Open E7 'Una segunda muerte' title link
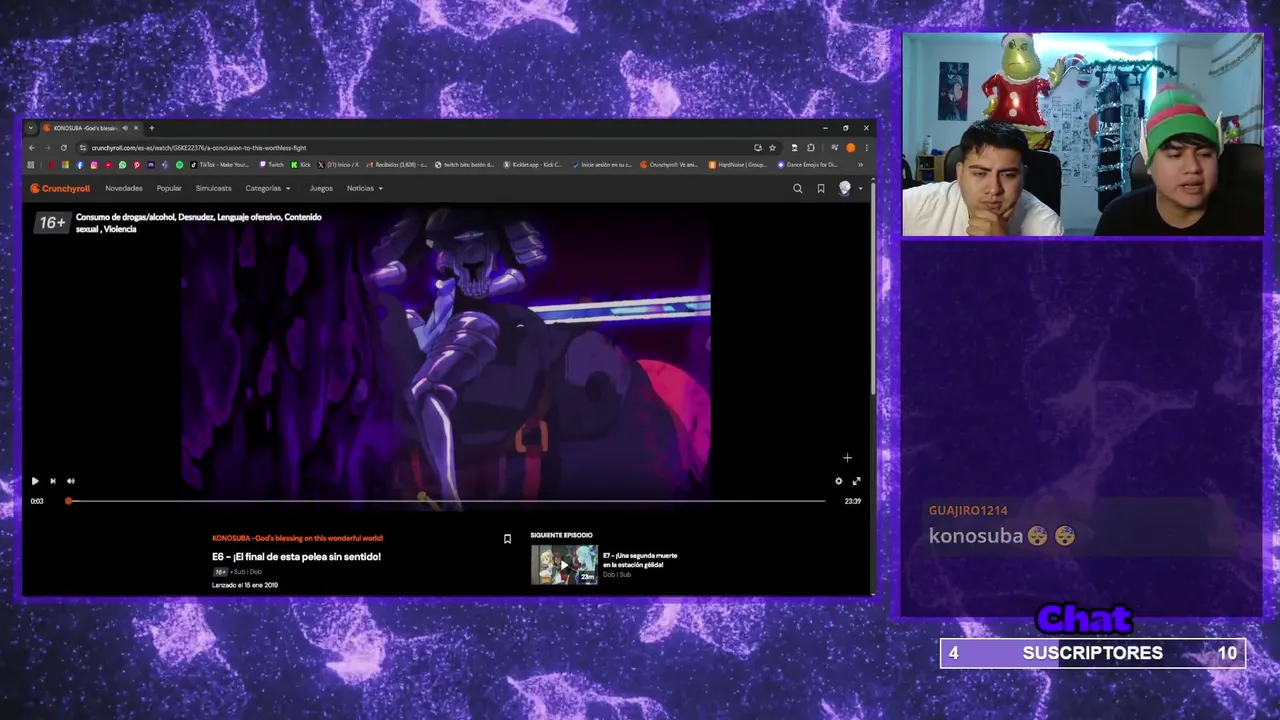The height and width of the screenshot is (720, 1280). point(640,560)
